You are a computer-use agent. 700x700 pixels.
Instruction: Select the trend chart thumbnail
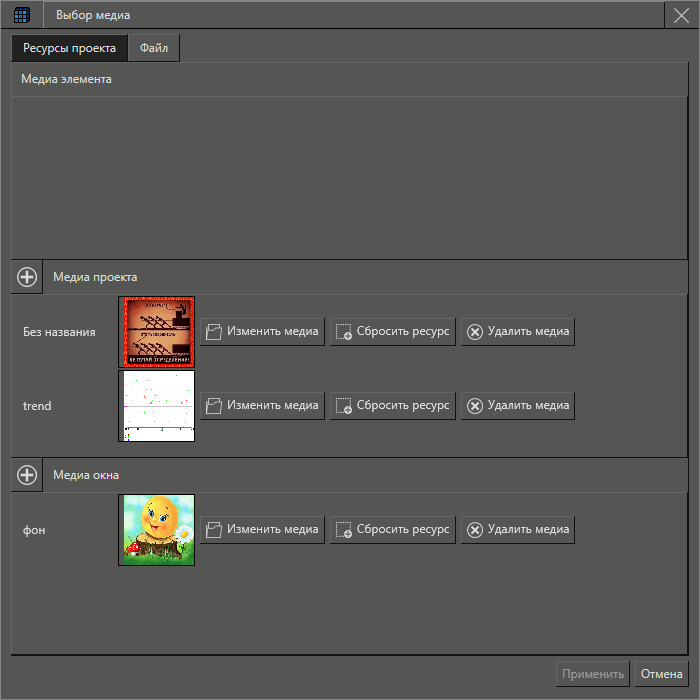(157, 406)
